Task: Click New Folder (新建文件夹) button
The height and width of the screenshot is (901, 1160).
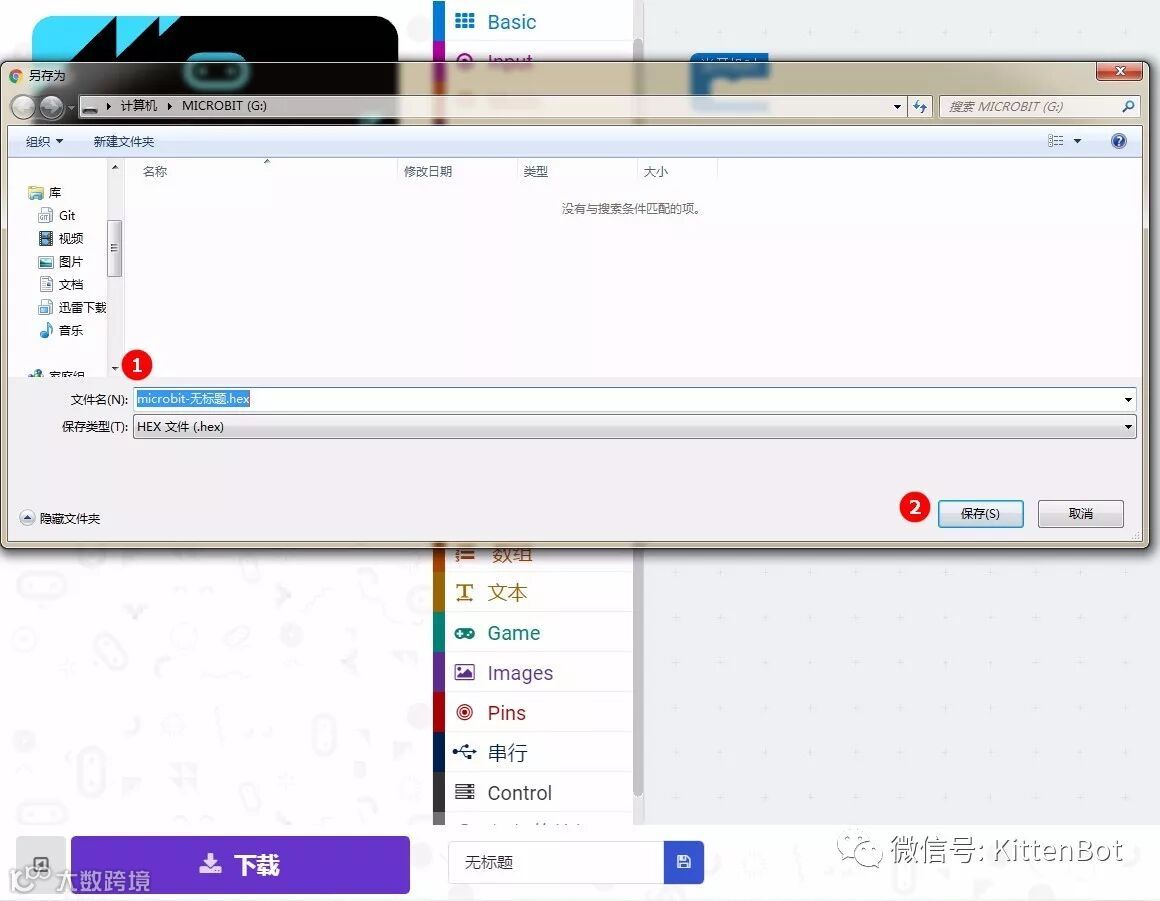Action: click(x=124, y=141)
